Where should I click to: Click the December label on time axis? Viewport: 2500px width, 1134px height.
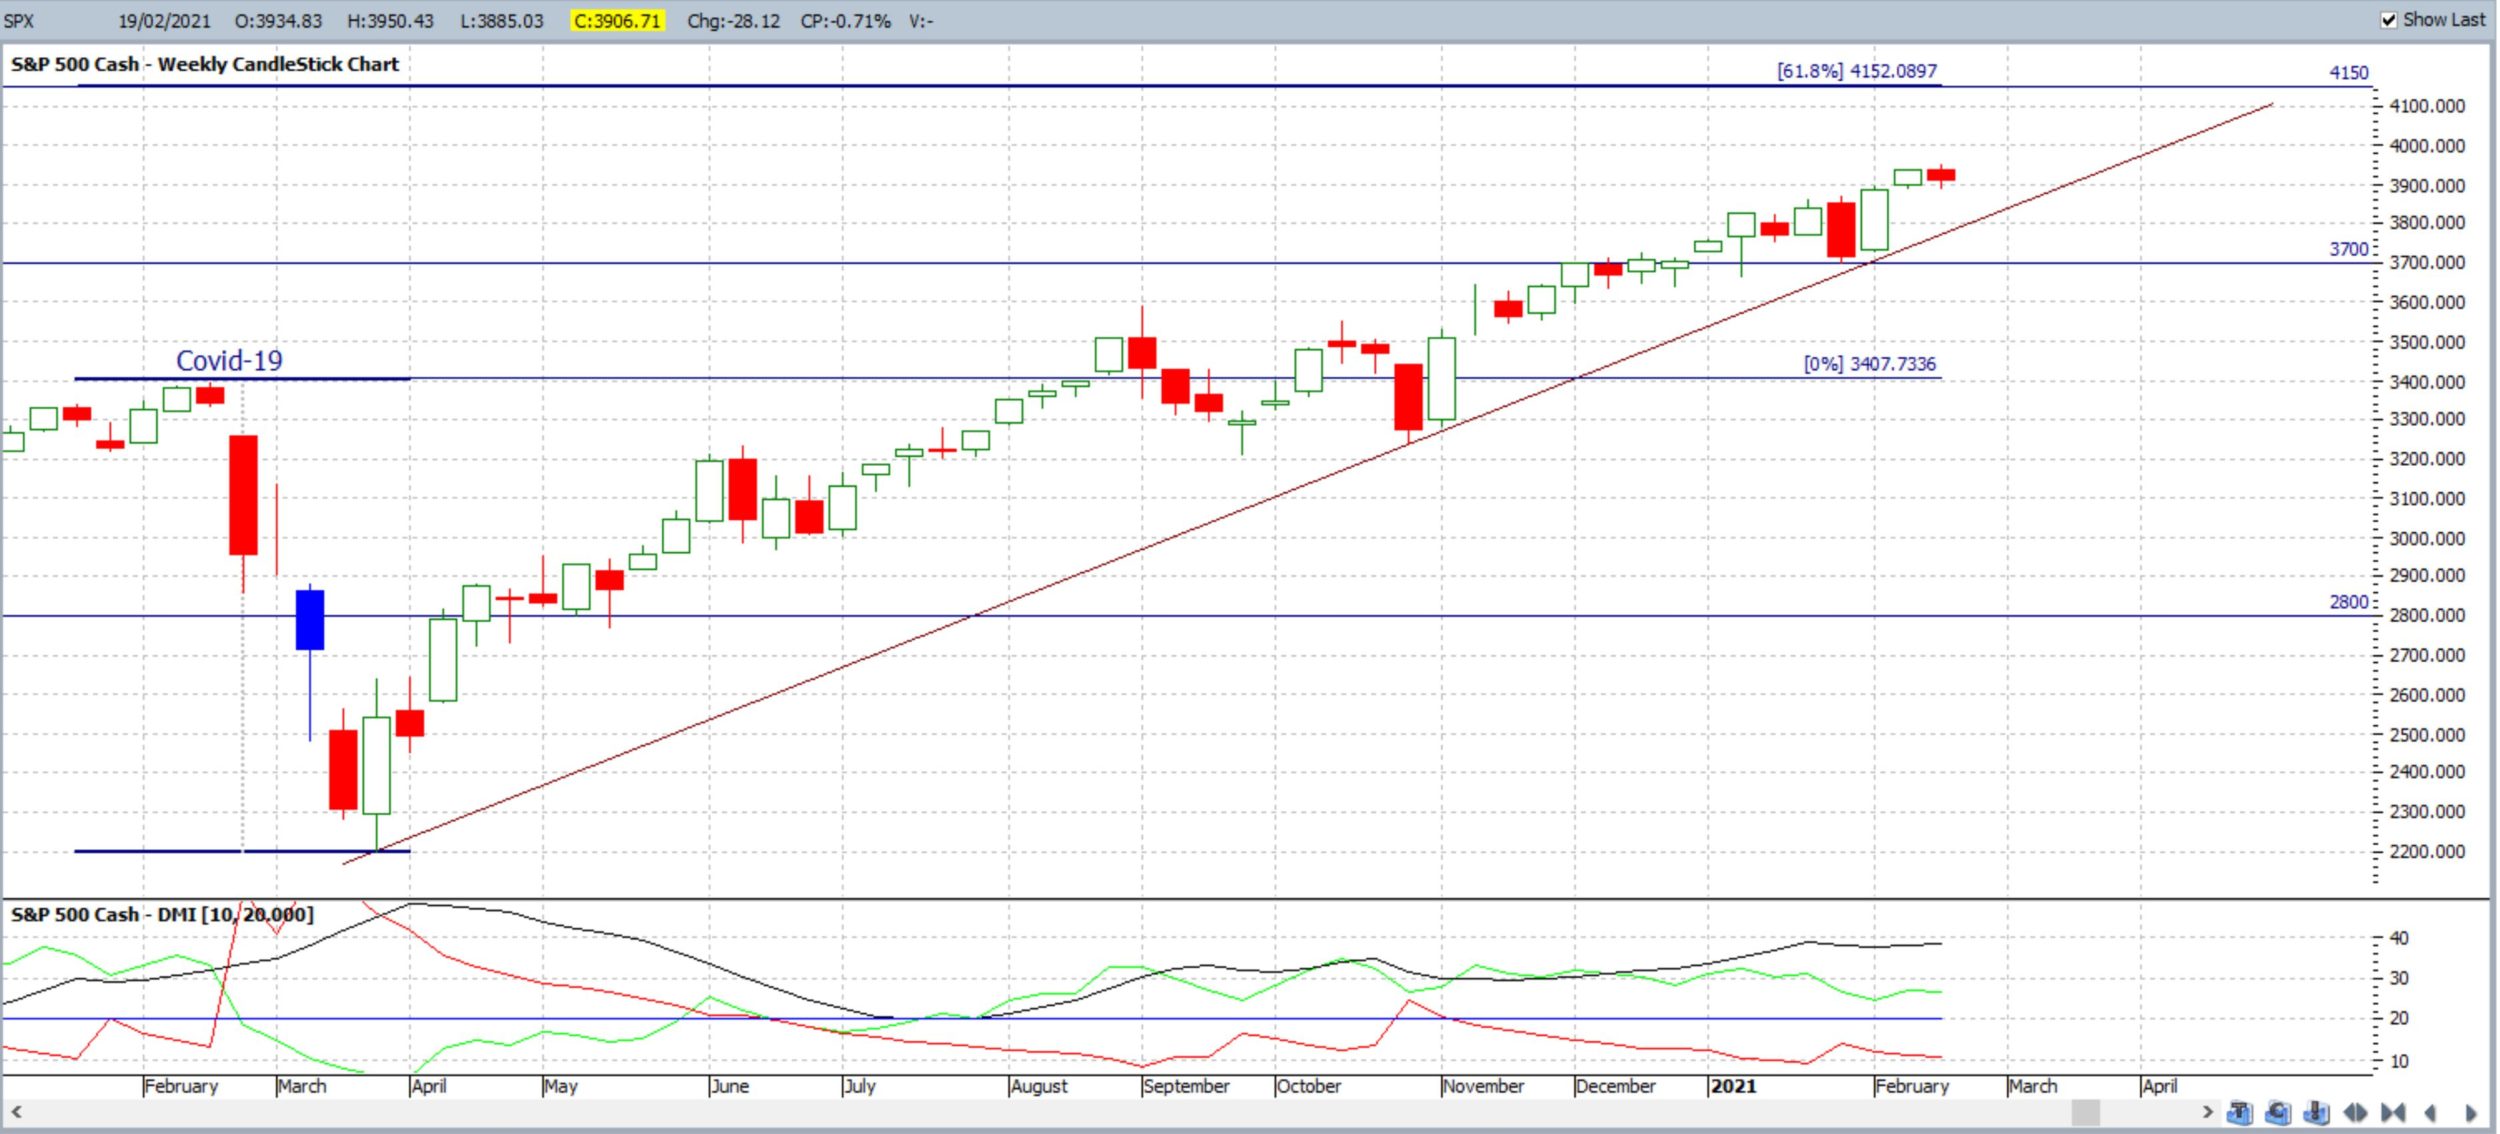(1615, 1086)
